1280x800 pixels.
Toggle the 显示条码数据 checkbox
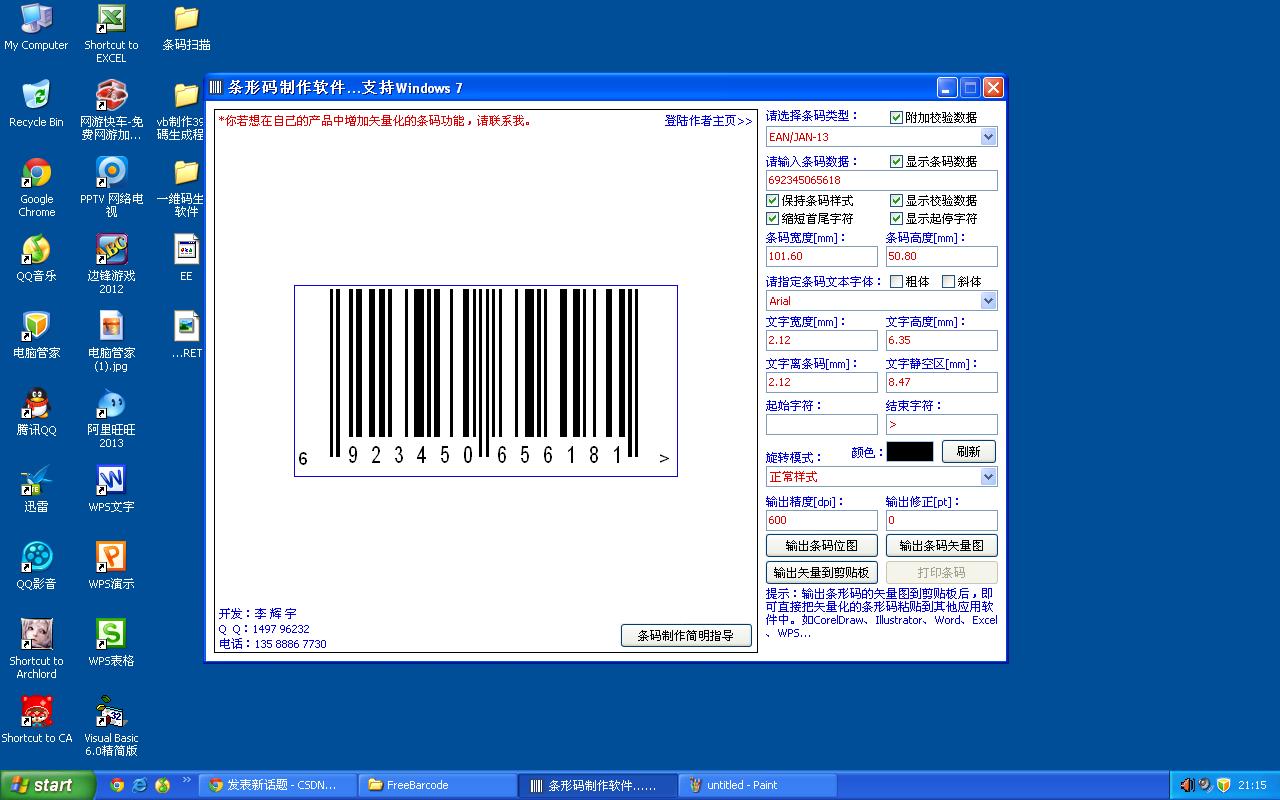pos(896,161)
